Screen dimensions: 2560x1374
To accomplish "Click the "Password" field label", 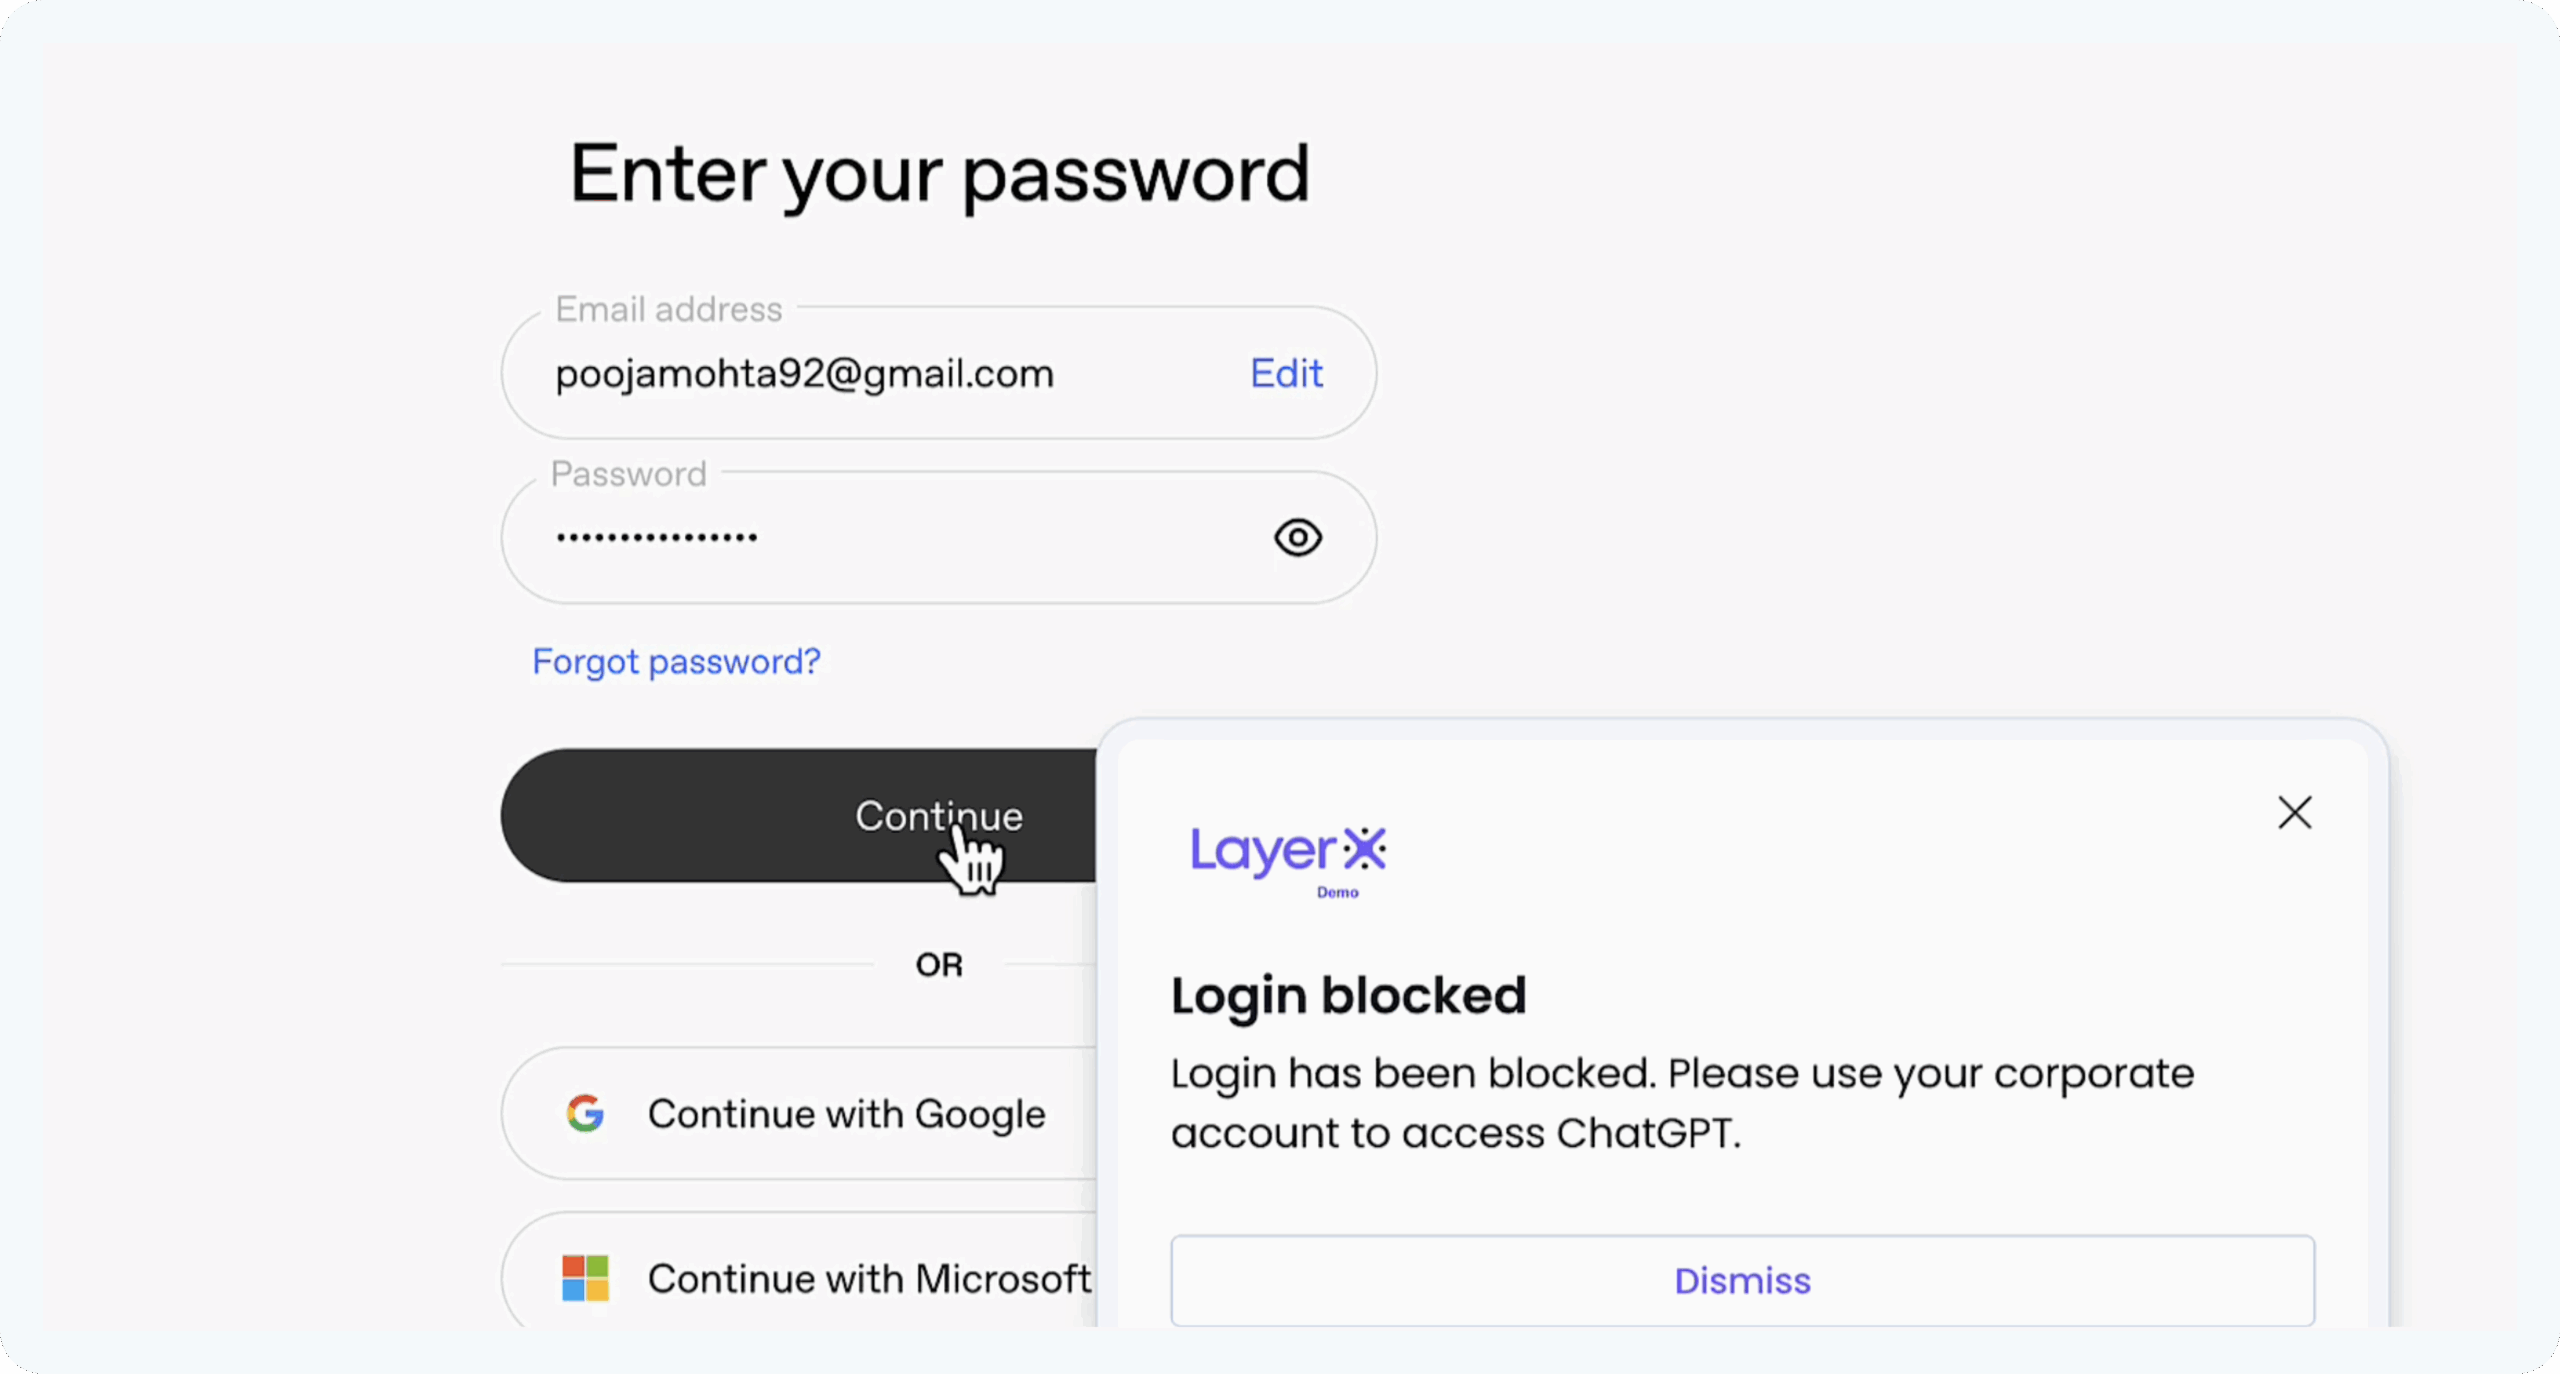I will tap(628, 474).
